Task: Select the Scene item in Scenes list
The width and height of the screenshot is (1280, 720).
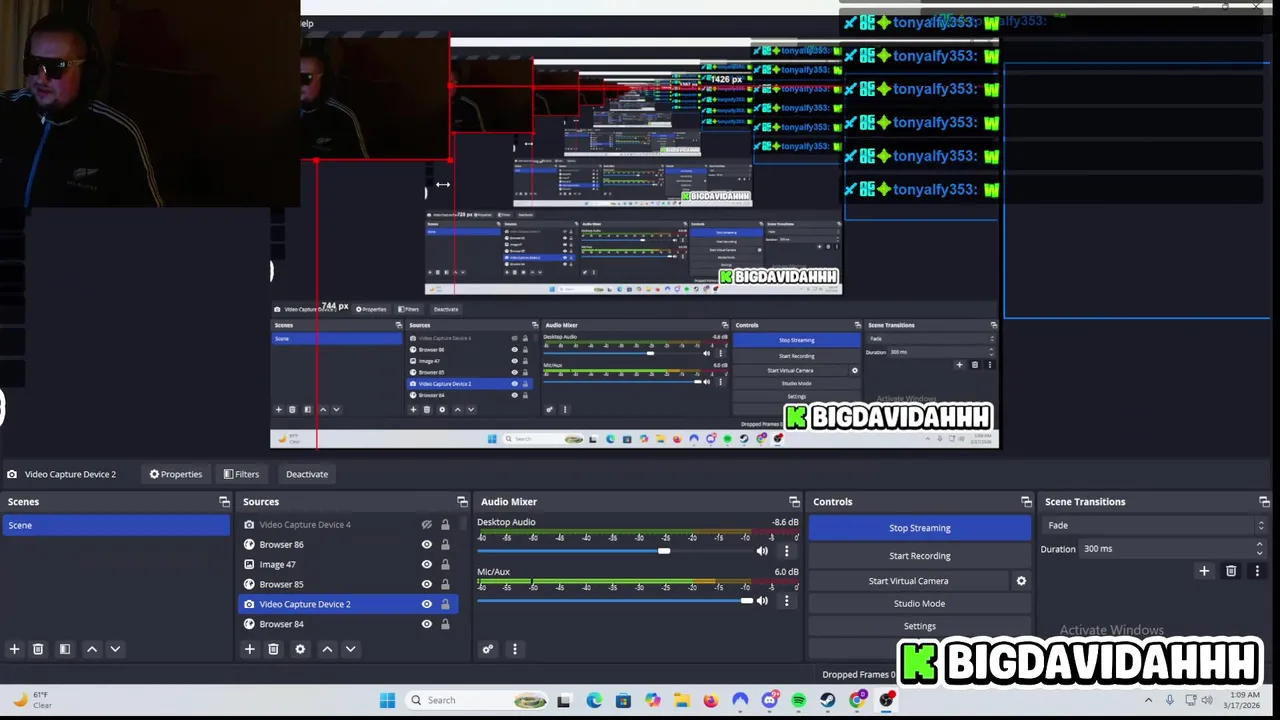Action: pyautogui.click(x=116, y=525)
